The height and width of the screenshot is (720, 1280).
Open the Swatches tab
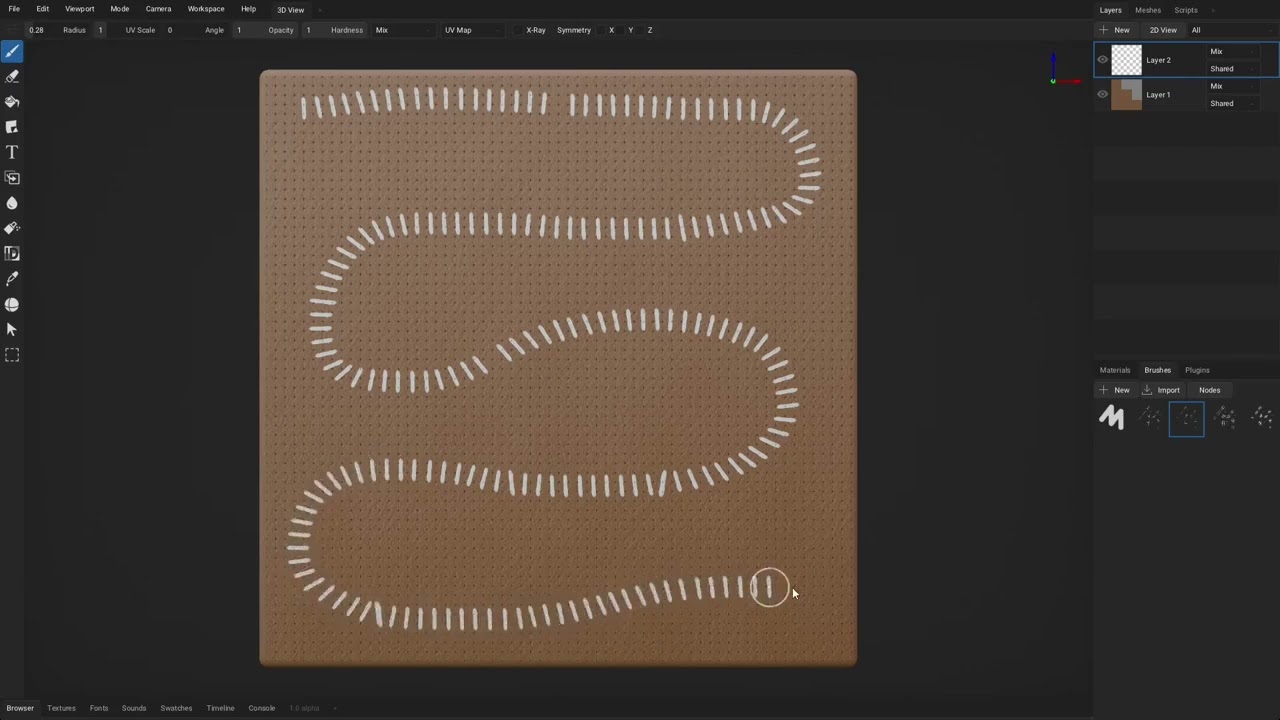pos(176,708)
